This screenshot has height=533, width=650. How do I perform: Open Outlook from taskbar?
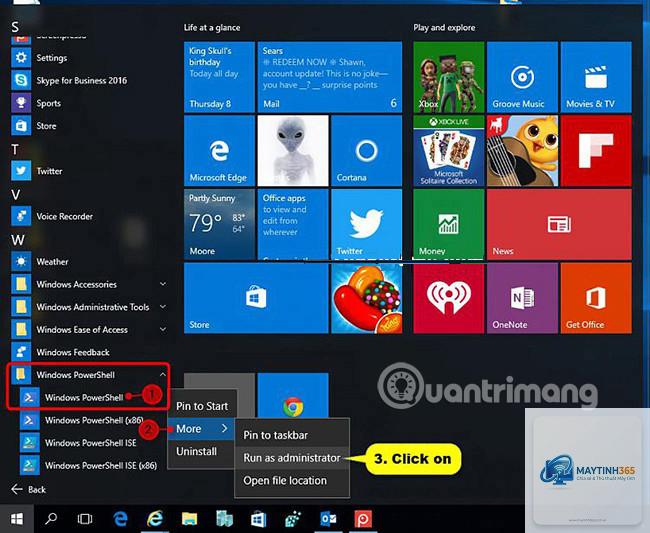coord(328,519)
